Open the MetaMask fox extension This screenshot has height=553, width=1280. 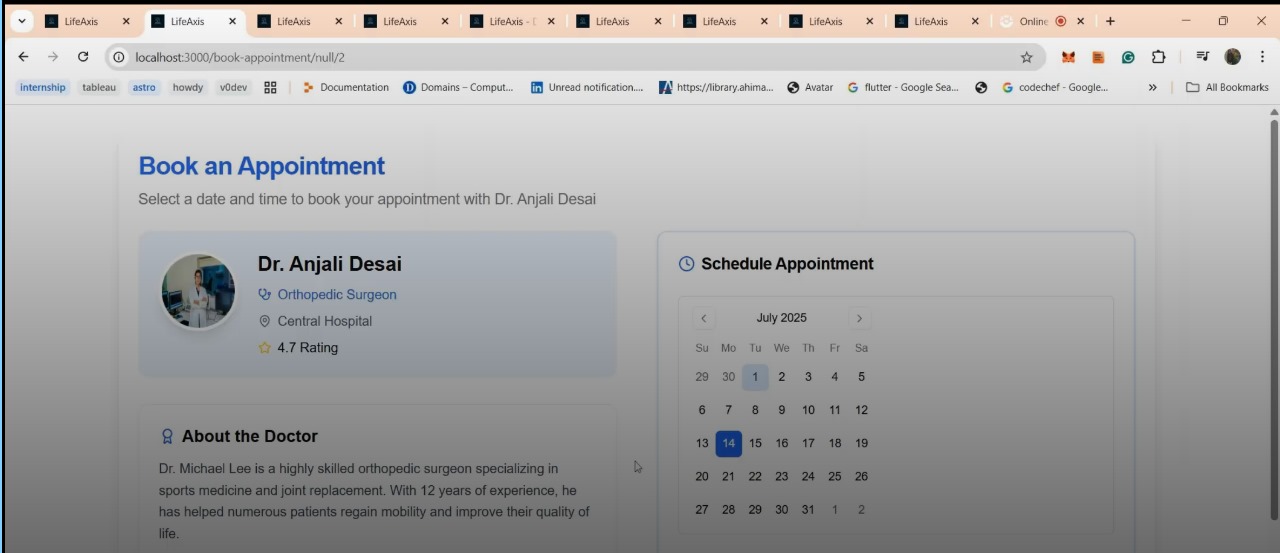[1068, 58]
